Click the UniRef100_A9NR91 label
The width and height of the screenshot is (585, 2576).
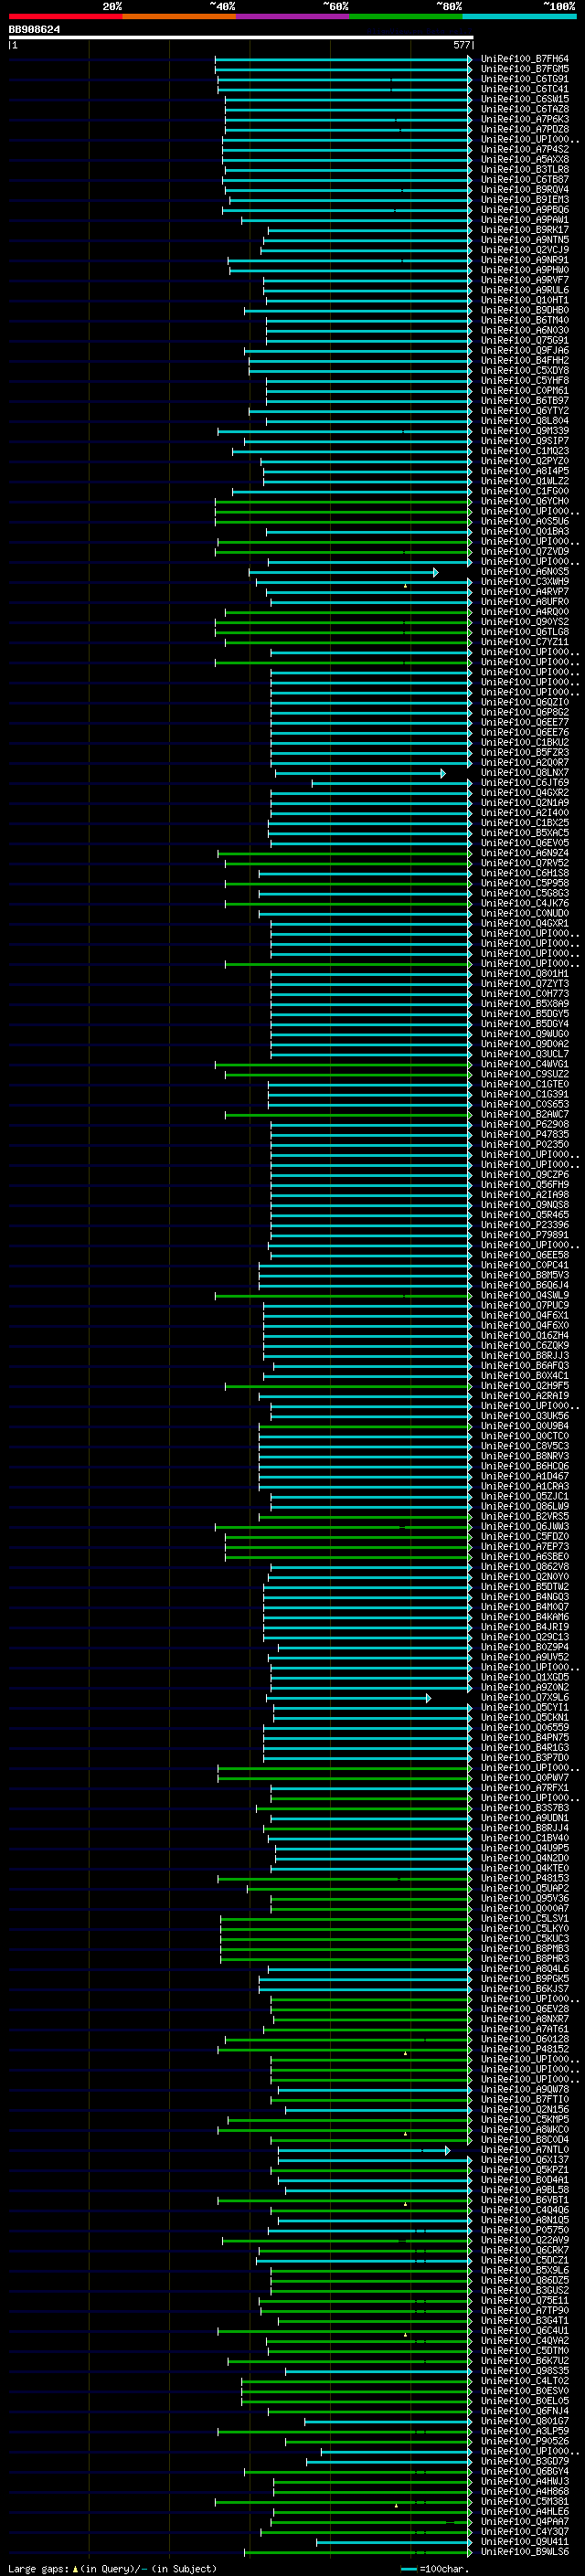click(x=524, y=260)
